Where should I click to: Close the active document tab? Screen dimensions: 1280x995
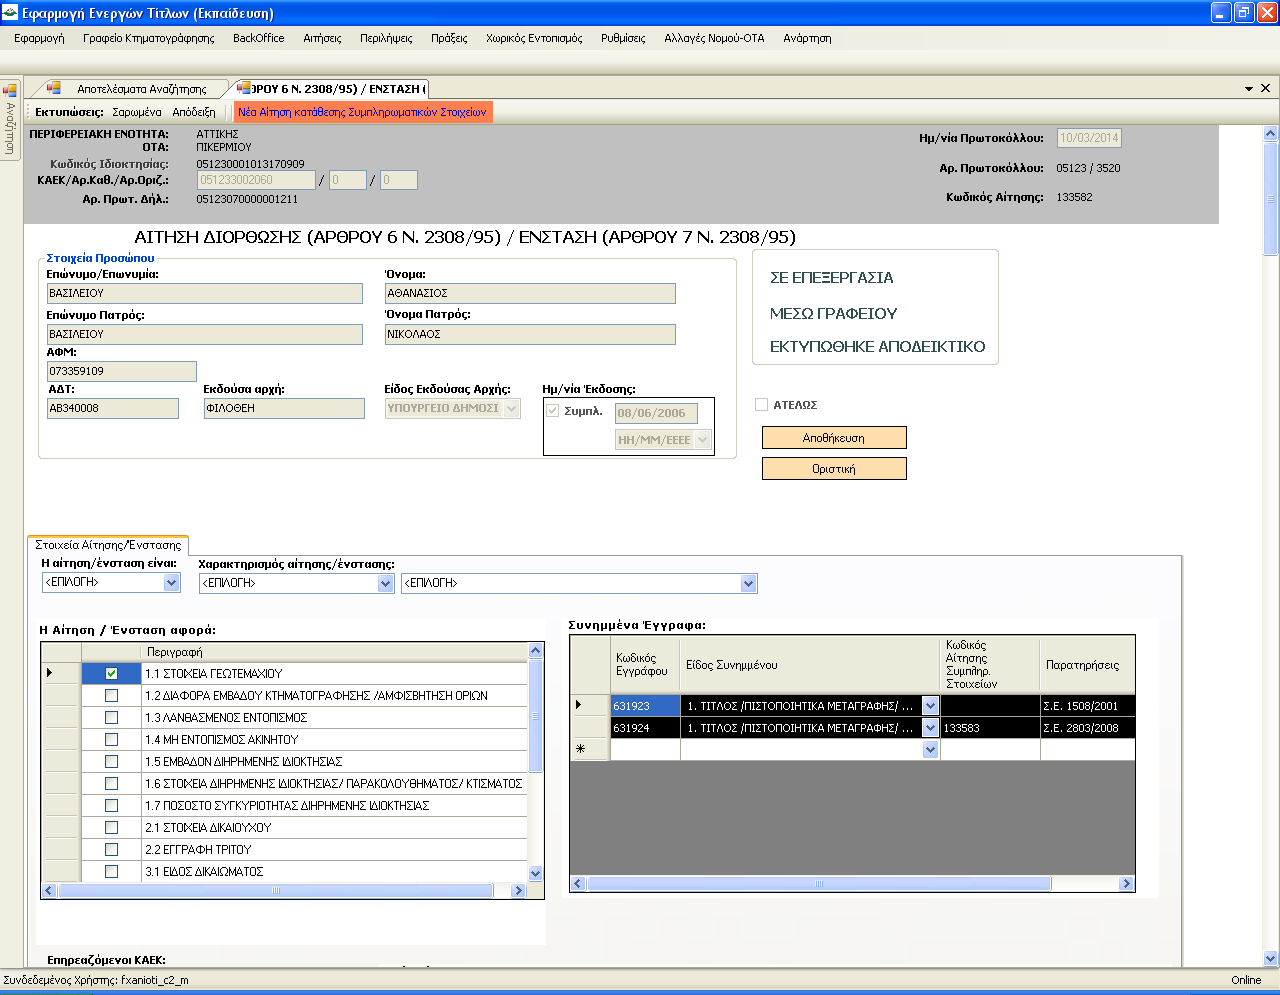tap(1265, 89)
